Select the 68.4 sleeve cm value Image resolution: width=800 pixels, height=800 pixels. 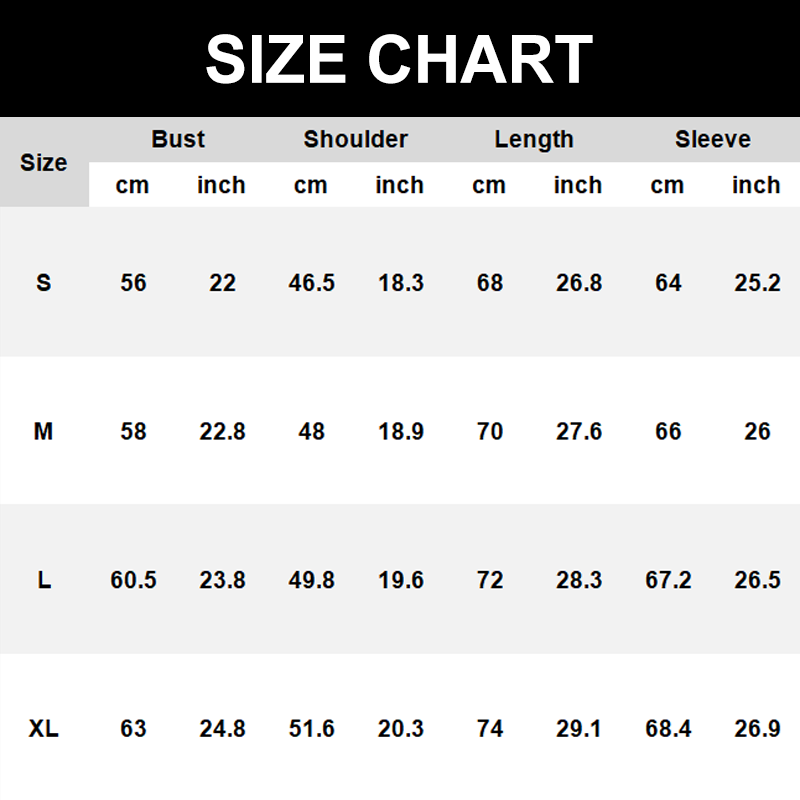(668, 729)
